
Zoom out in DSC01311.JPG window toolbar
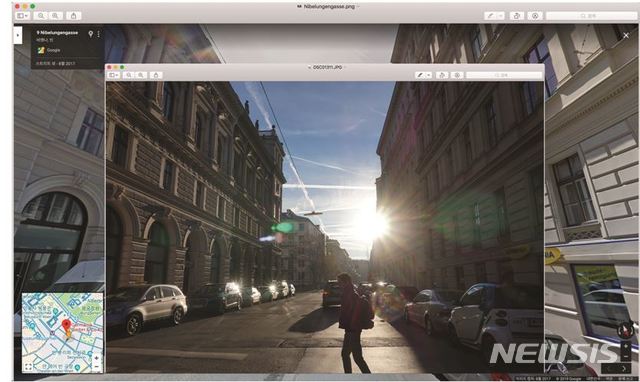129,75
